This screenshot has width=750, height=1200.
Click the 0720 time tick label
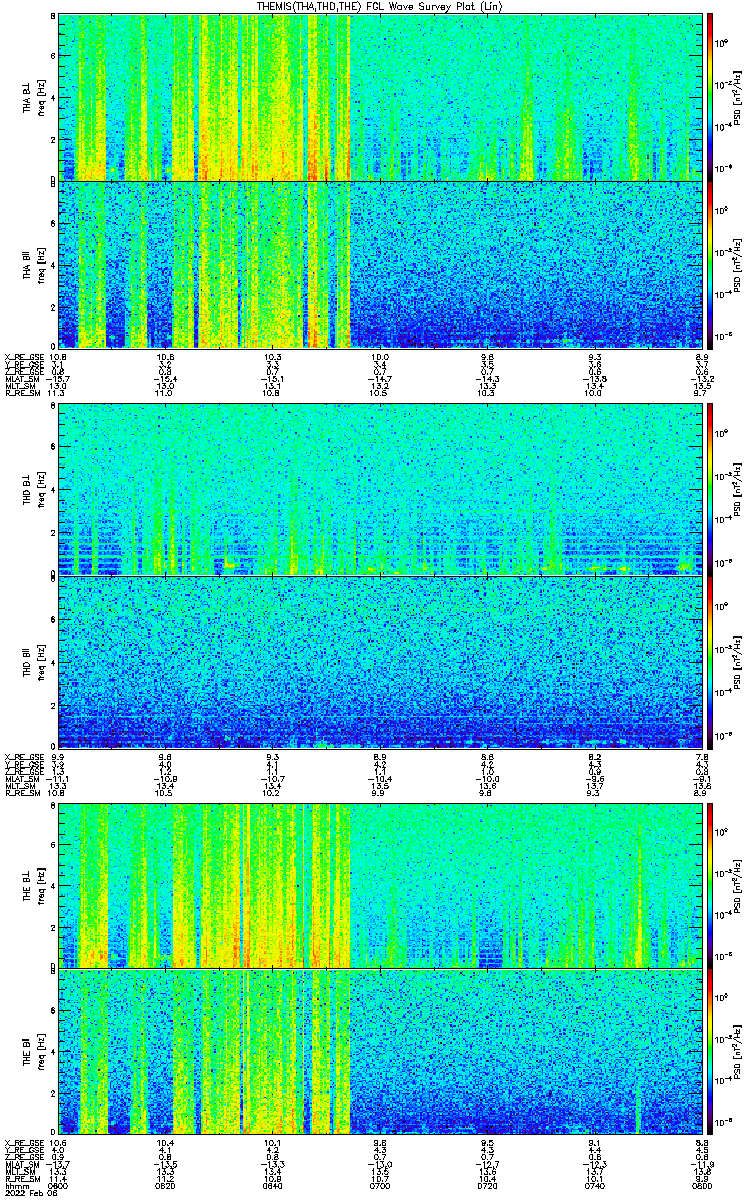click(x=486, y=1185)
